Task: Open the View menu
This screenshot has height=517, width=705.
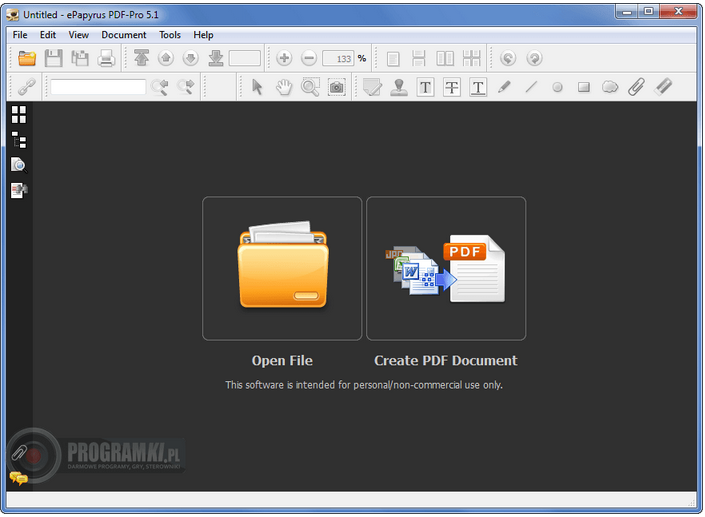Action: tap(78, 35)
